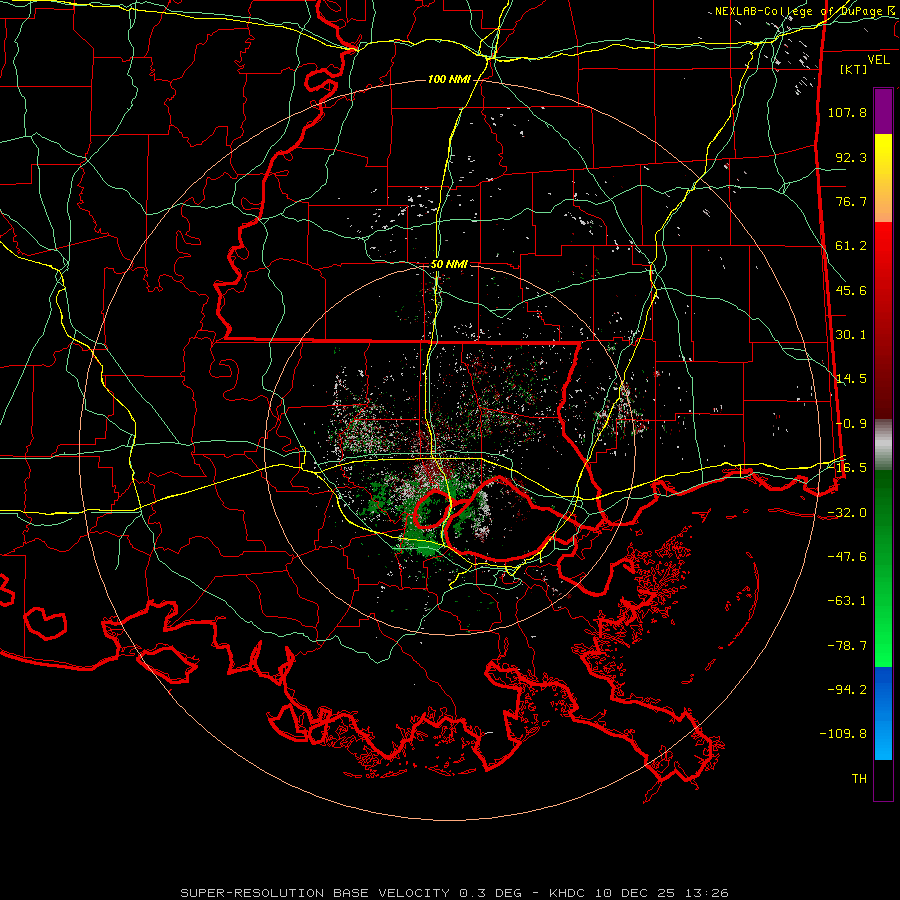Click the Super-Resolution Base Velocity caption
The image size is (900, 900).
coord(355,893)
